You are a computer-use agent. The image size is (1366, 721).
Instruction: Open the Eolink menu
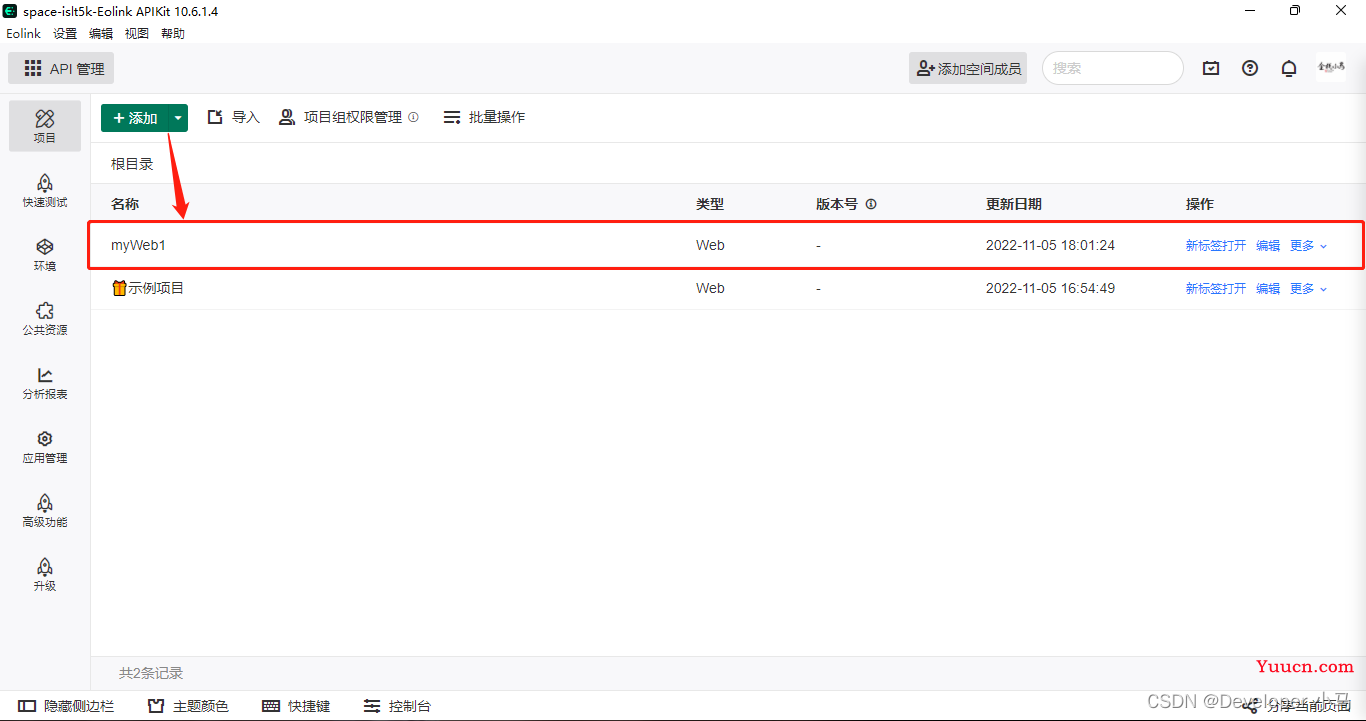[x=24, y=33]
